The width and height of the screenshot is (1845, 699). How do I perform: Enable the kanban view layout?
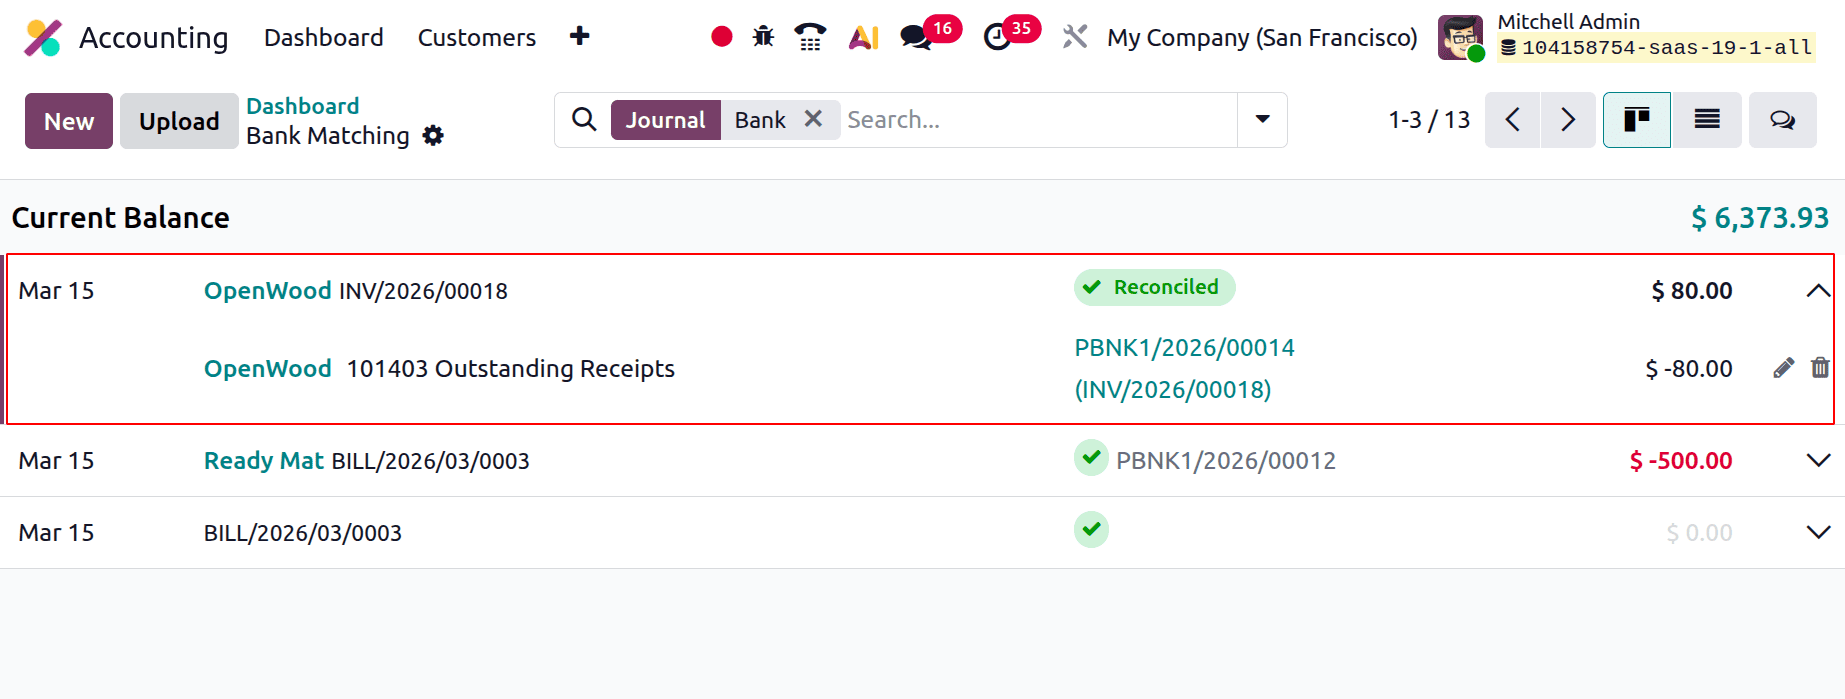[x=1637, y=119]
